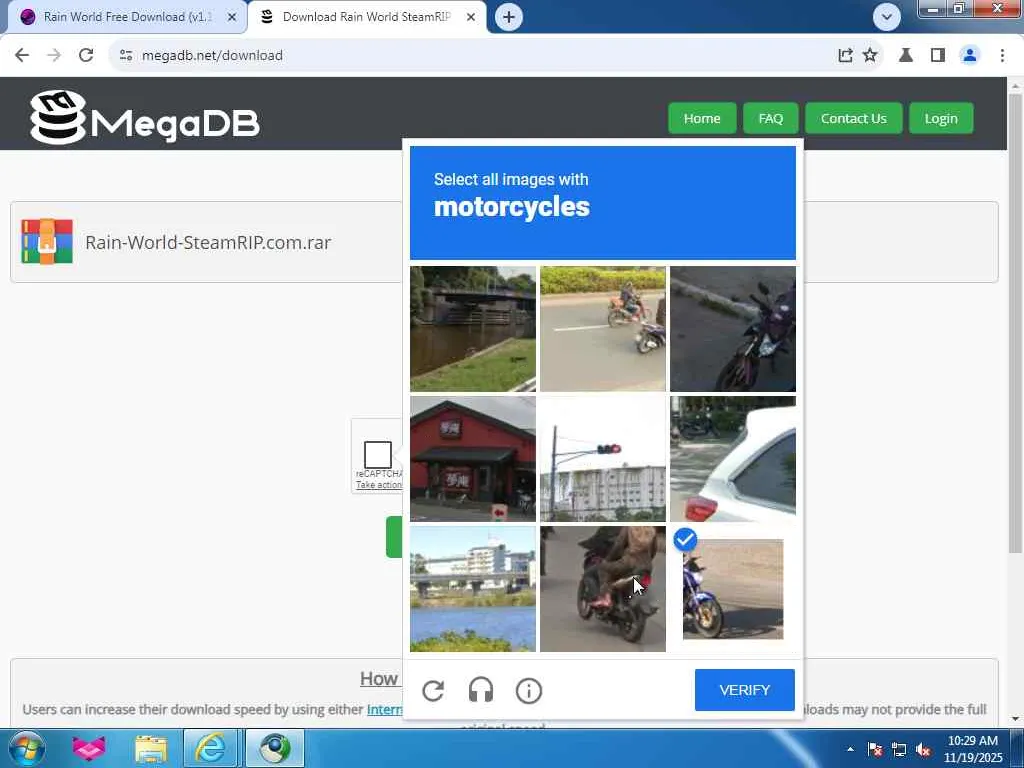The height and width of the screenshot is (768, 1024).
Task: Close the Rain World Free Download tab
Action: pyautogui.click(x=232, y=17)
